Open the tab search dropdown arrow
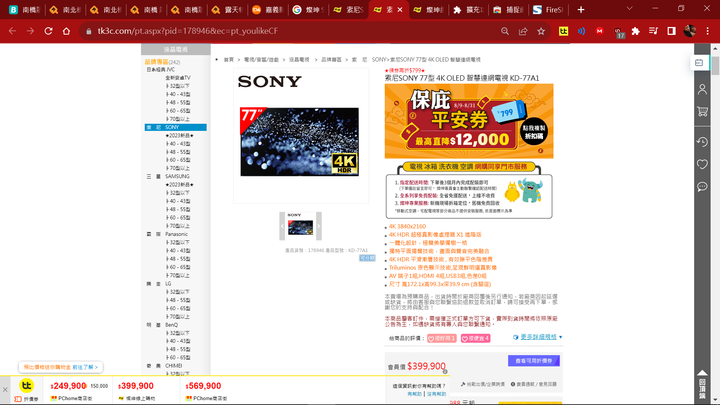The image size is (720, 405). click(630, 9)
